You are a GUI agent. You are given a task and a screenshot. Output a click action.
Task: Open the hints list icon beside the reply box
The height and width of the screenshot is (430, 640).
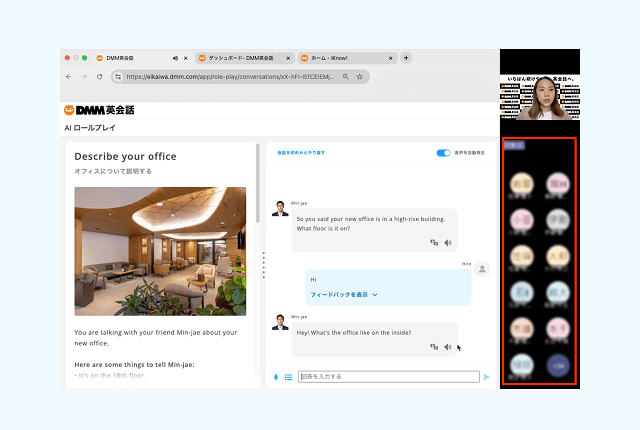coord(288,377)
